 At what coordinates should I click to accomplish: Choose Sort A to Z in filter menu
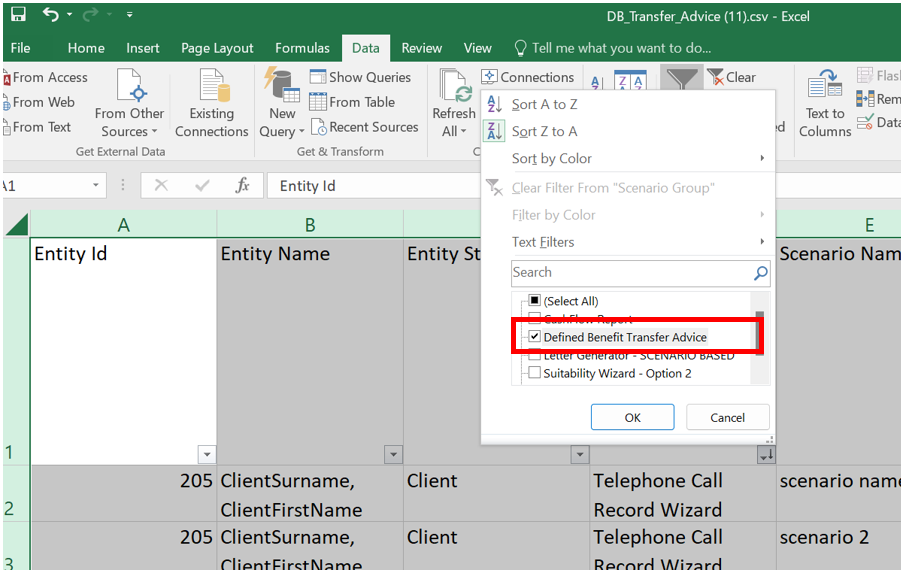627,105
